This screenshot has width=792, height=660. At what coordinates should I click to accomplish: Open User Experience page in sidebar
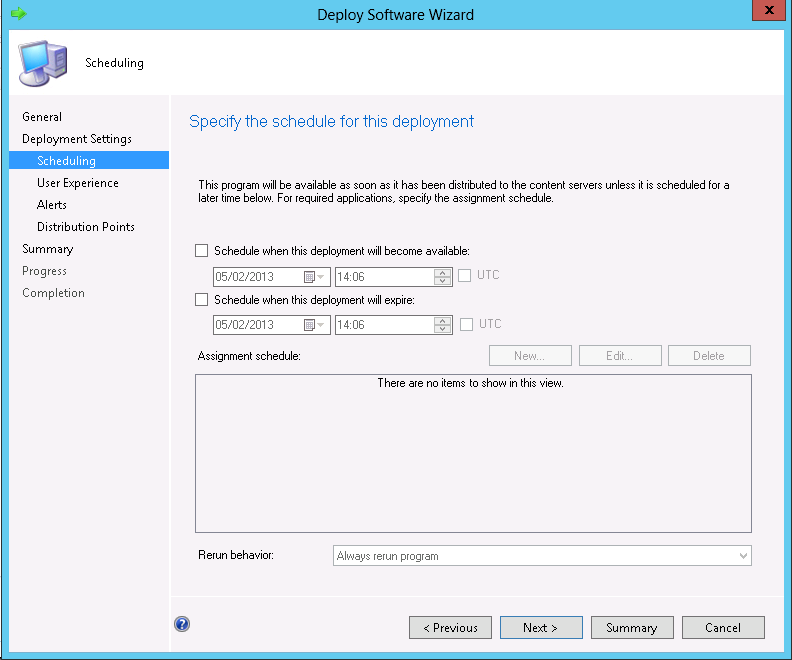pos(78,183)
